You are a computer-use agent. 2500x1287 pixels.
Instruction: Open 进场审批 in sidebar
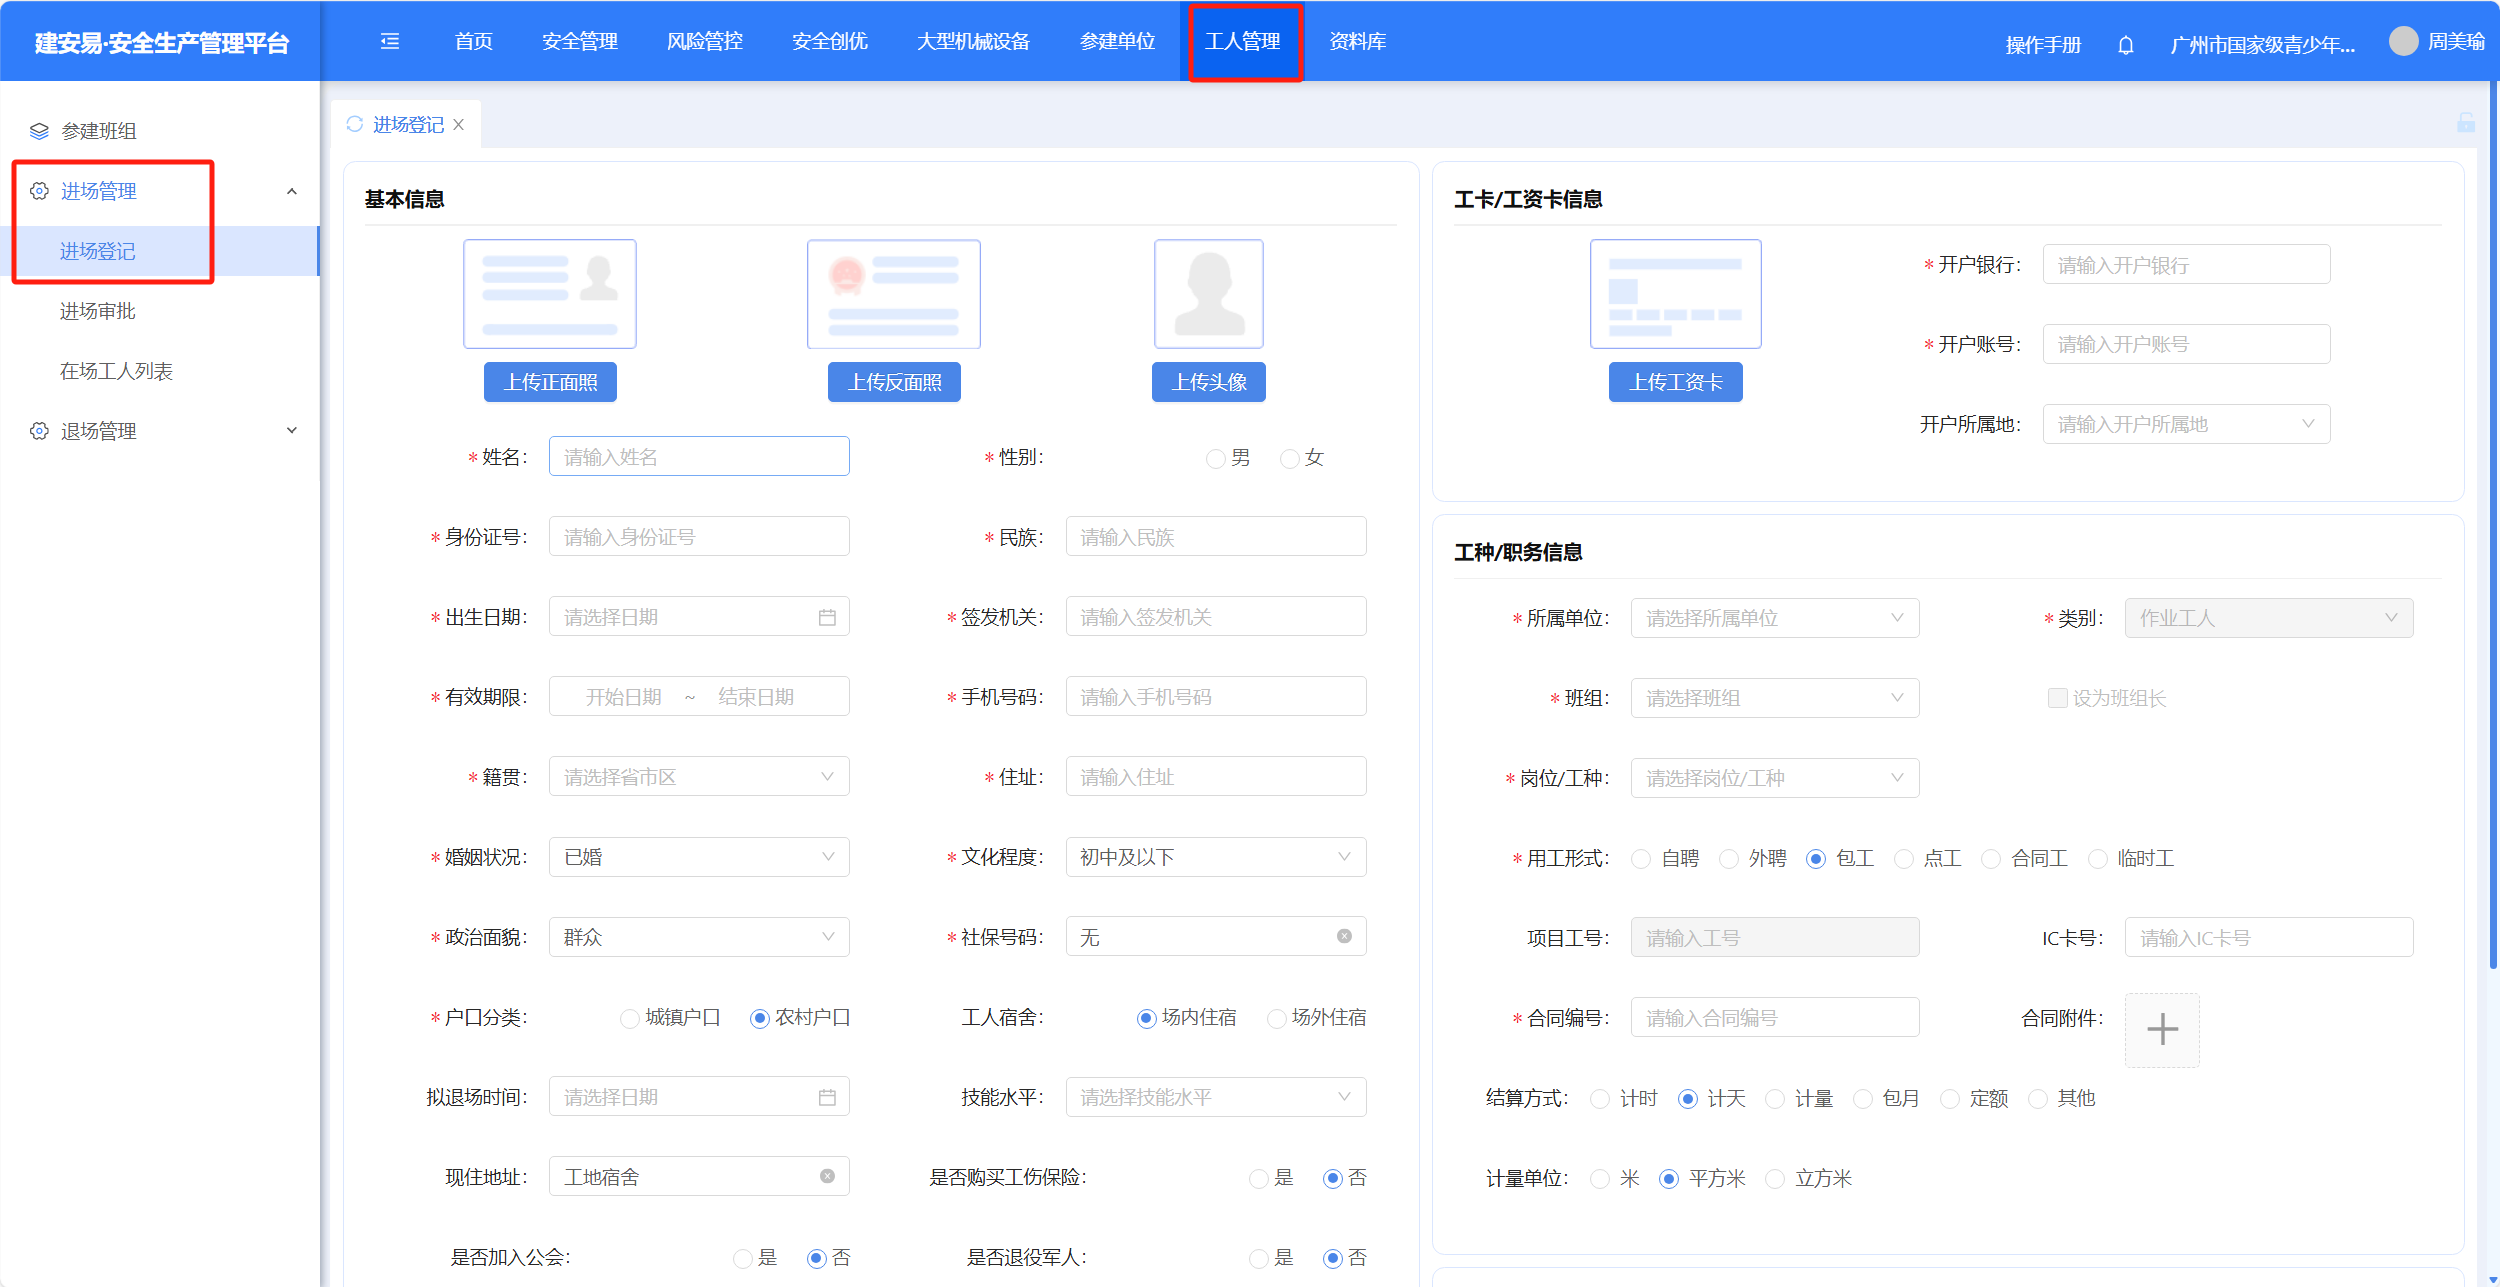click(97, 311)
